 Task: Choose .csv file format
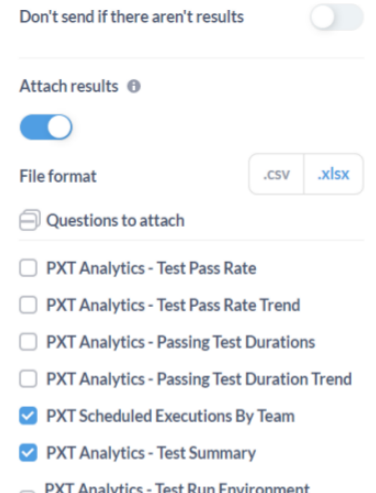pyautogui.click(x=276, y=174)
